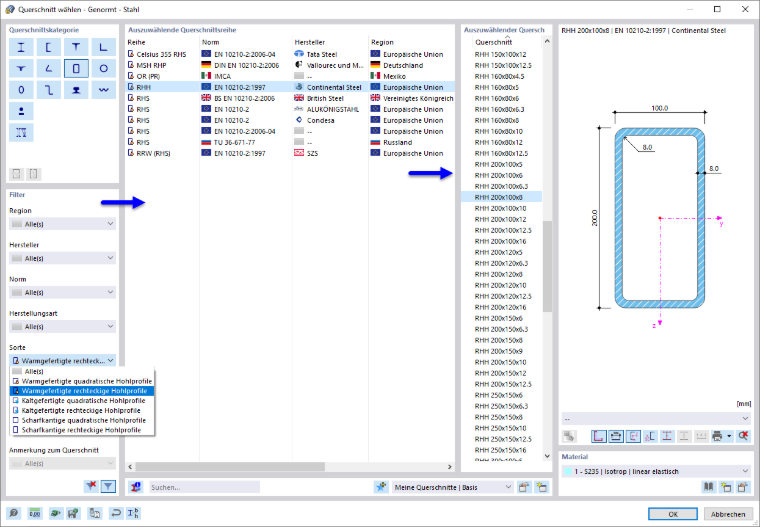Select the built-up double I-section category
Viewport: 760px width, 527px height.
pyautogui.click(x=21, y=132)
